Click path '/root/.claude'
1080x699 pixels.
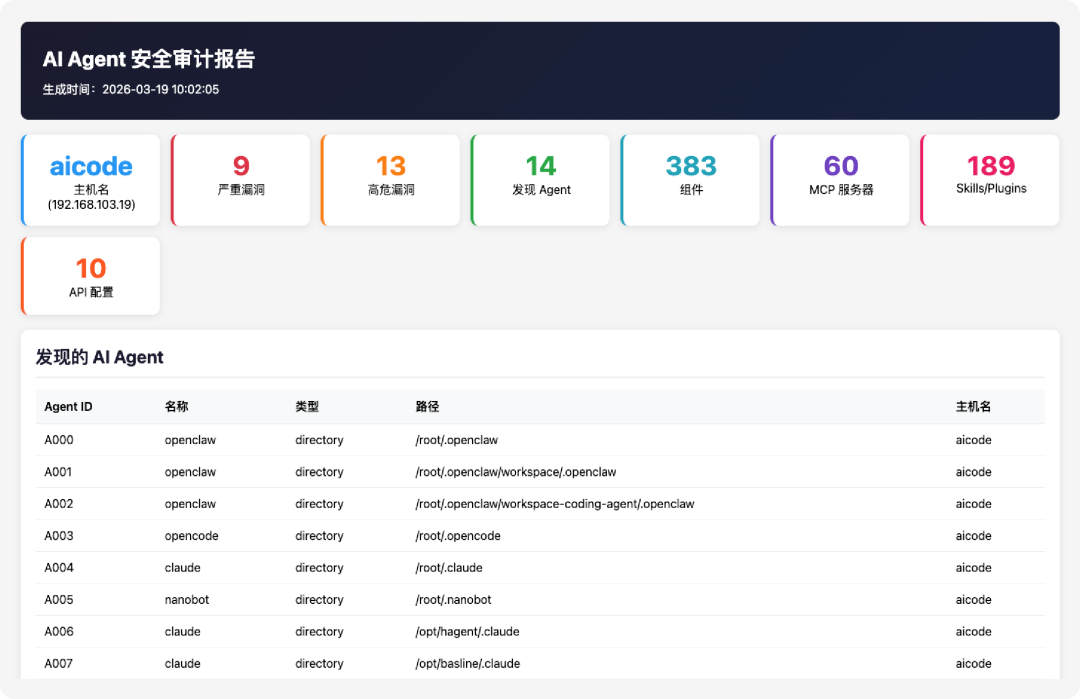[x=449, y=568]
